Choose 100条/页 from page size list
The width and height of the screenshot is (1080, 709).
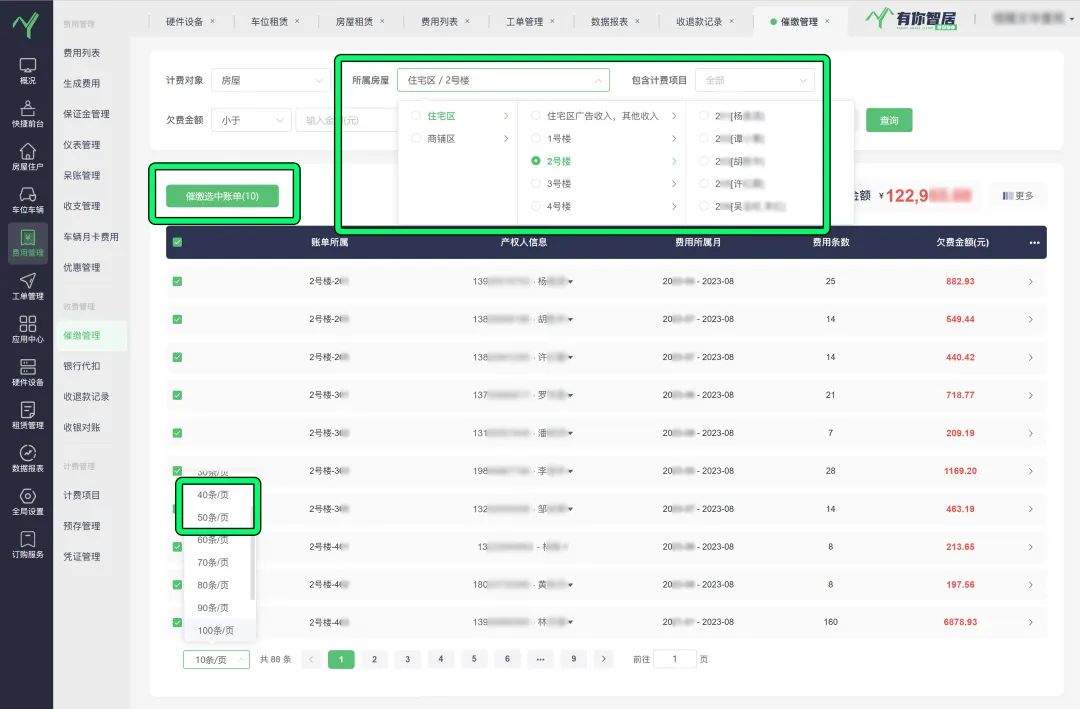[x=216, y=630]
